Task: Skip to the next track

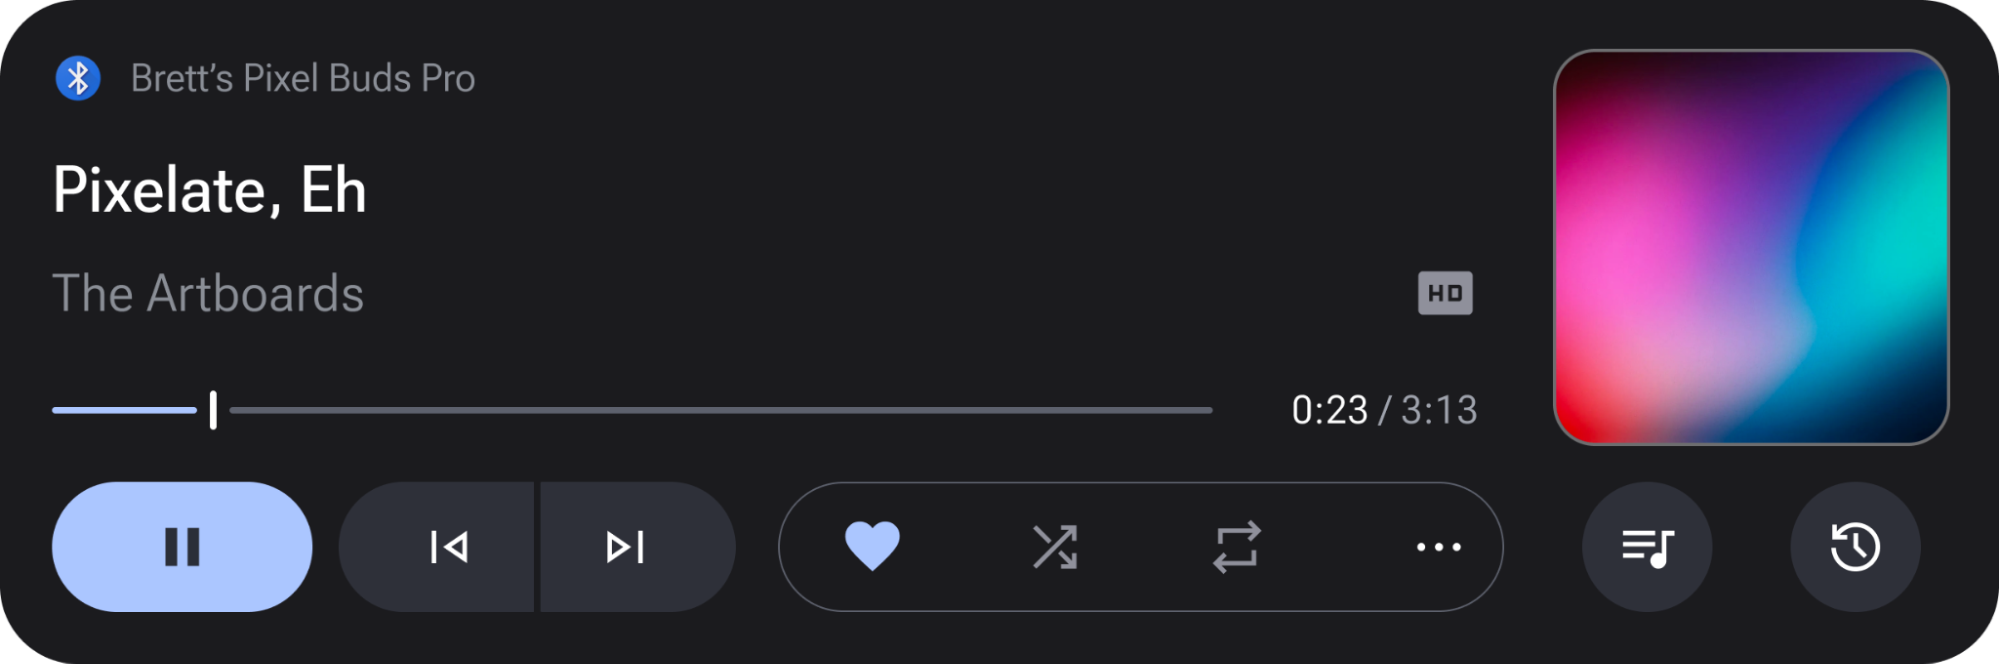Action: point(625,546)
